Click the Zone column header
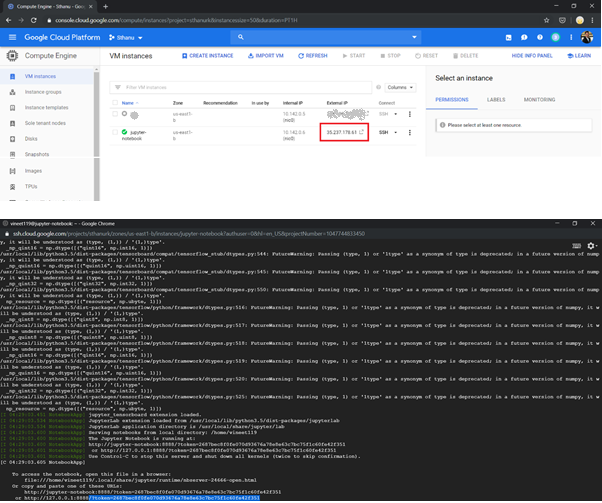The image size is (602, 503). [177, 103]
